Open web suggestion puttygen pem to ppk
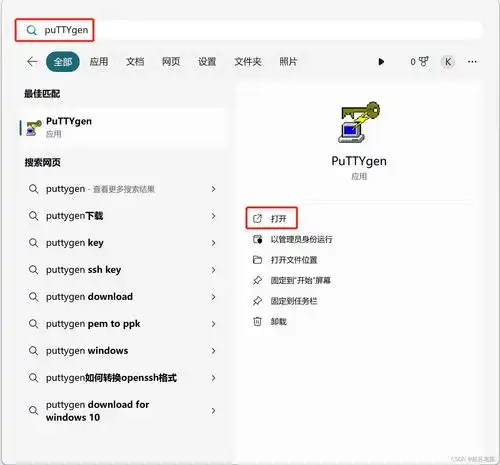This screenshot has height=465, width=500. pyautogui.click(x=123, y=324)
